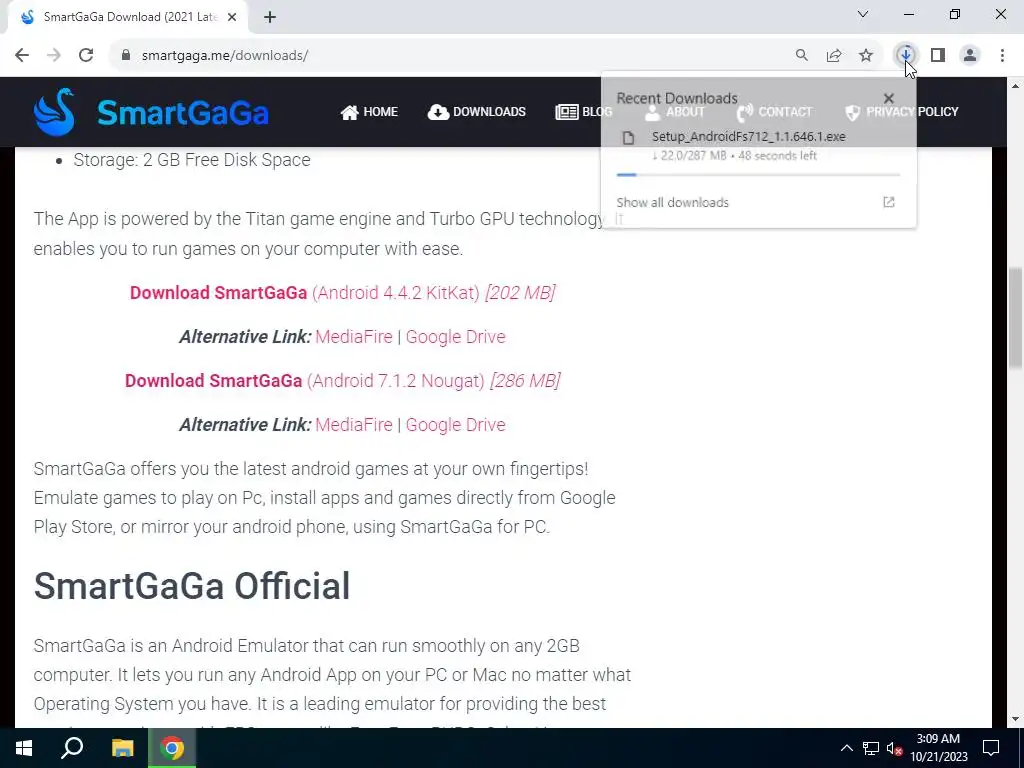
Task: Toggle the Chrome downloads toolbar icon
Action: coord(906,55)
